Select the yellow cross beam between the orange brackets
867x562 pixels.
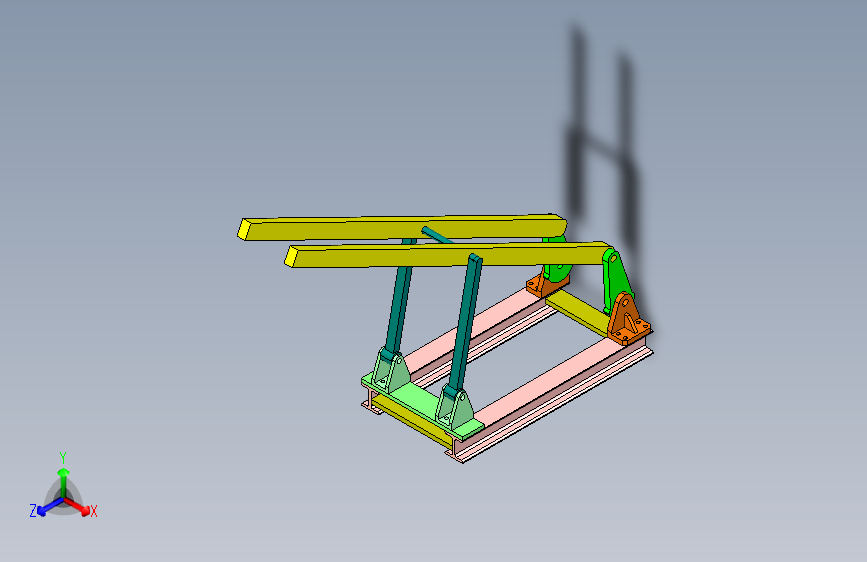tap(578, 312)
